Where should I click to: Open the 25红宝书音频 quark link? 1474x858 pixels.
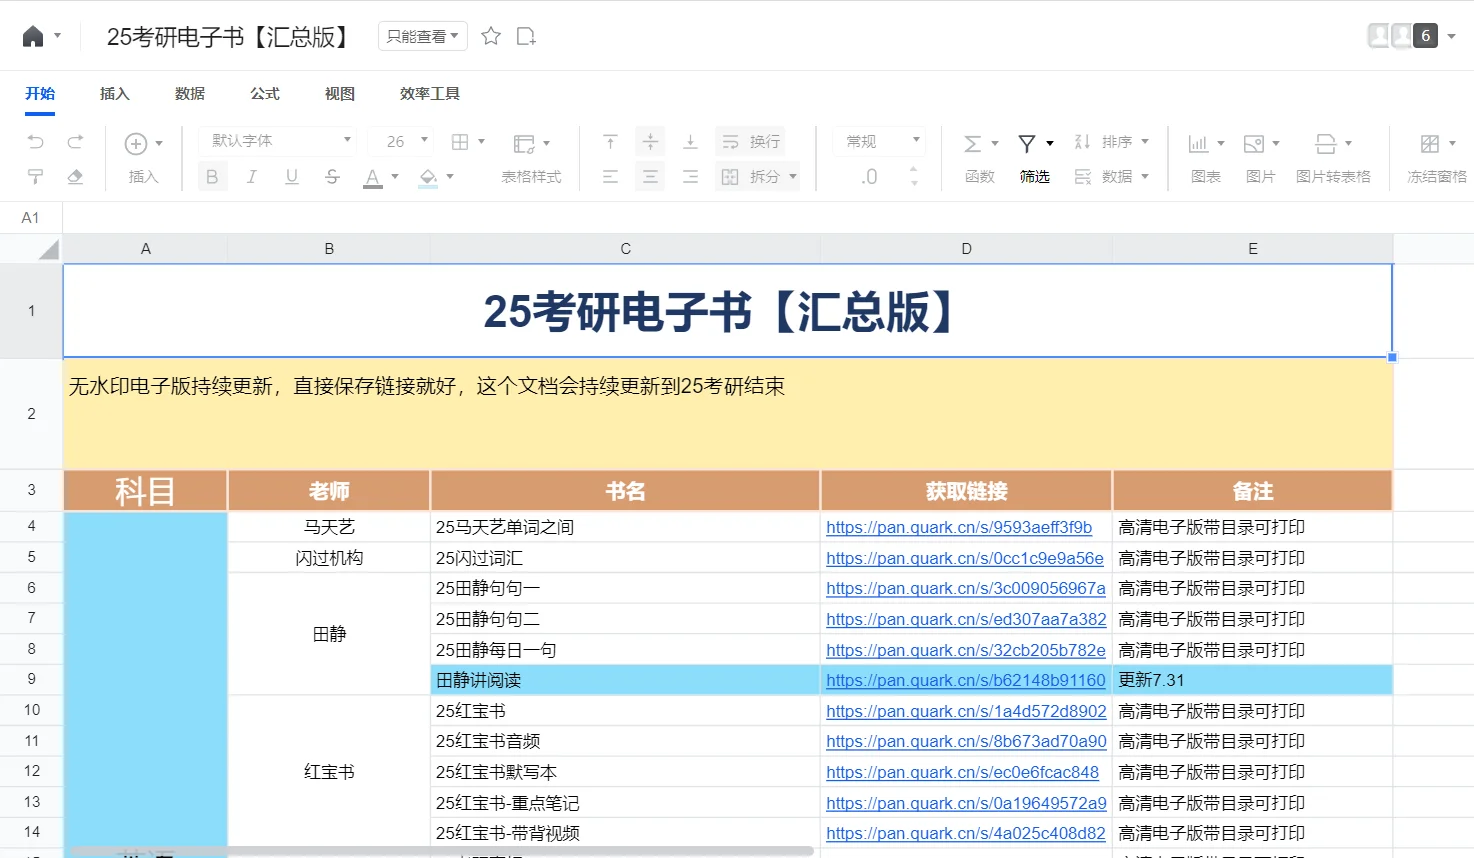(966, 741)
